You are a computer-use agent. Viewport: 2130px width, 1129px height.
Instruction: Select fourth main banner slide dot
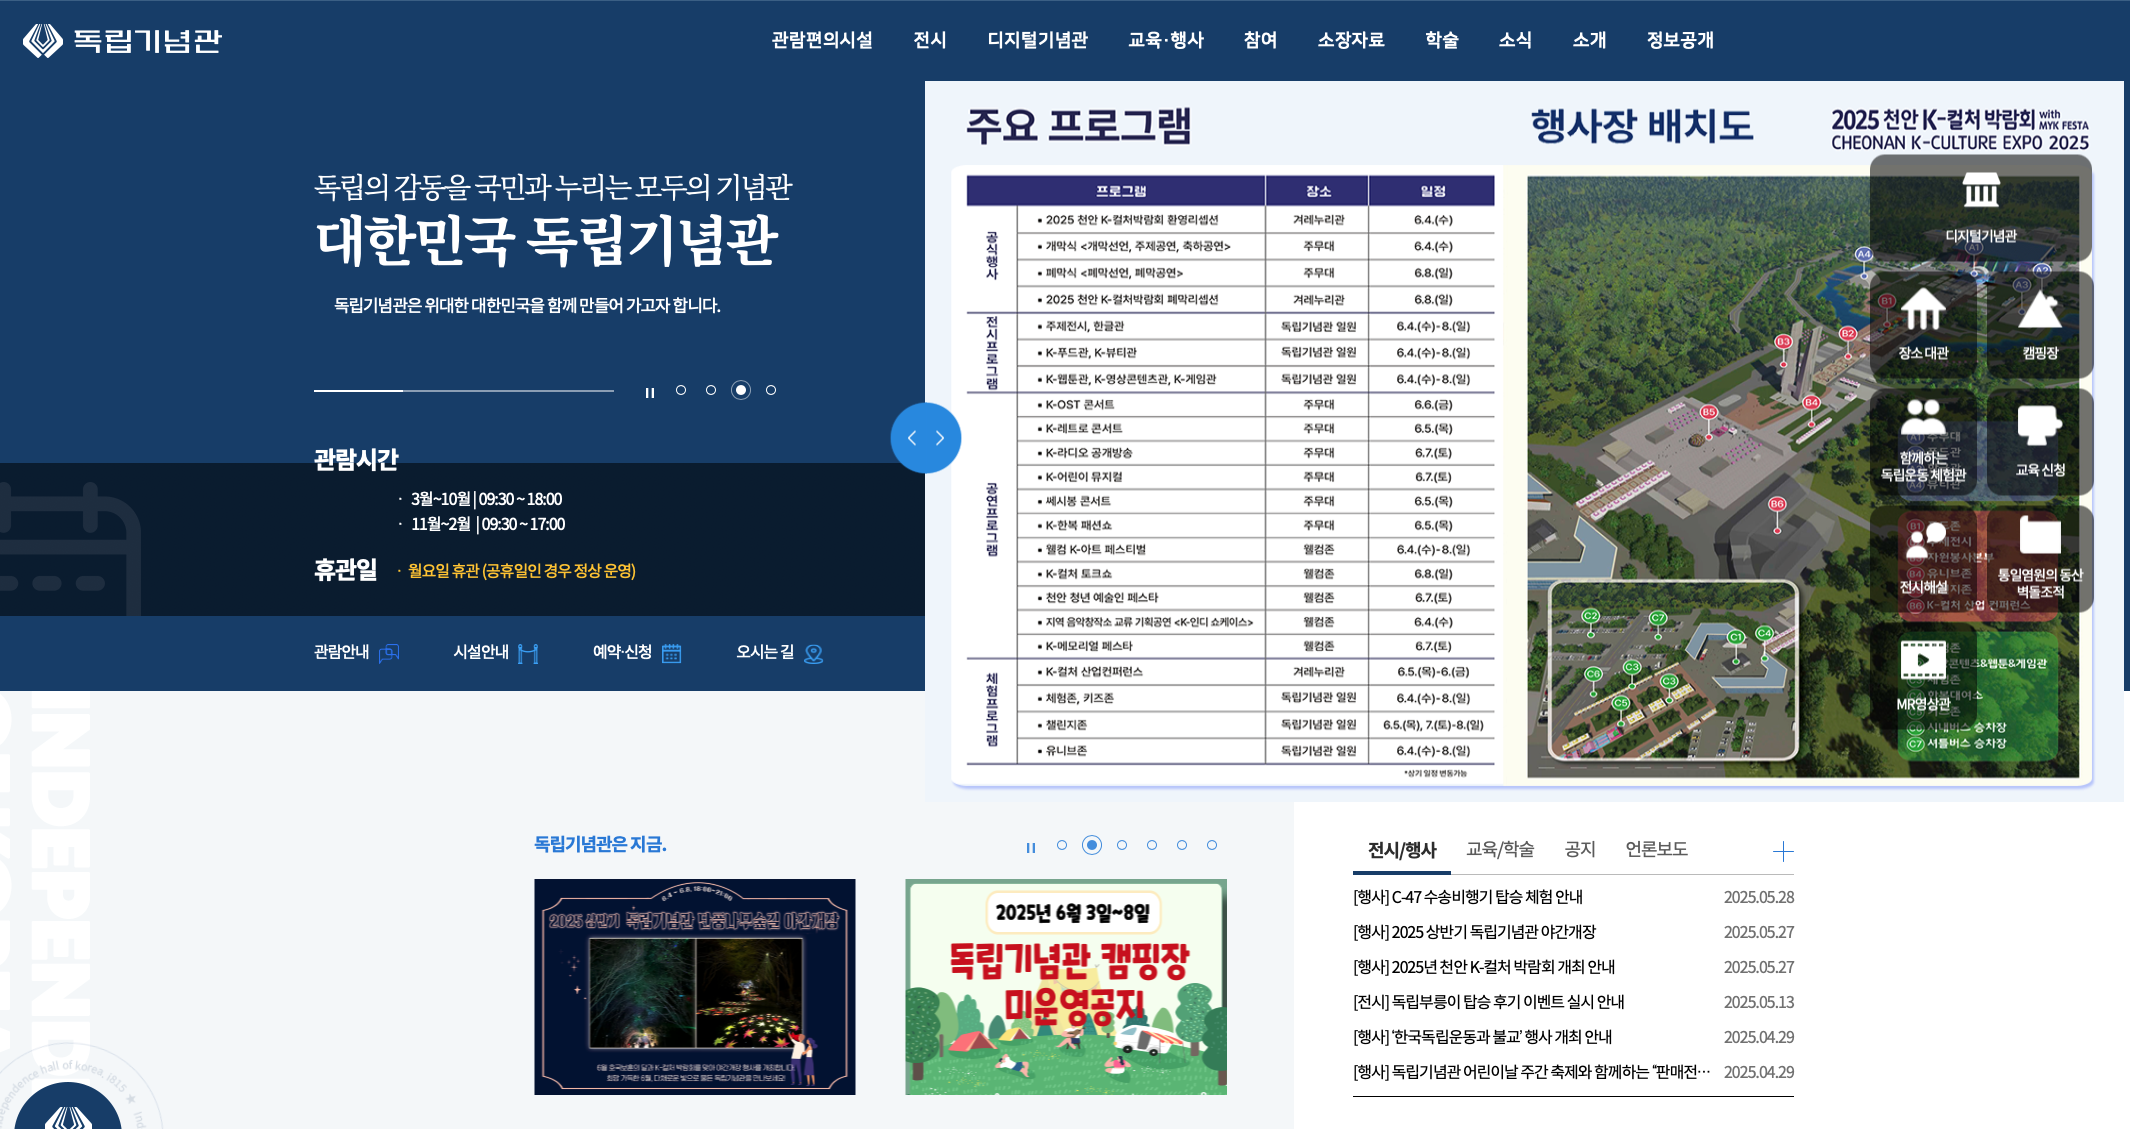coord(771,390)
